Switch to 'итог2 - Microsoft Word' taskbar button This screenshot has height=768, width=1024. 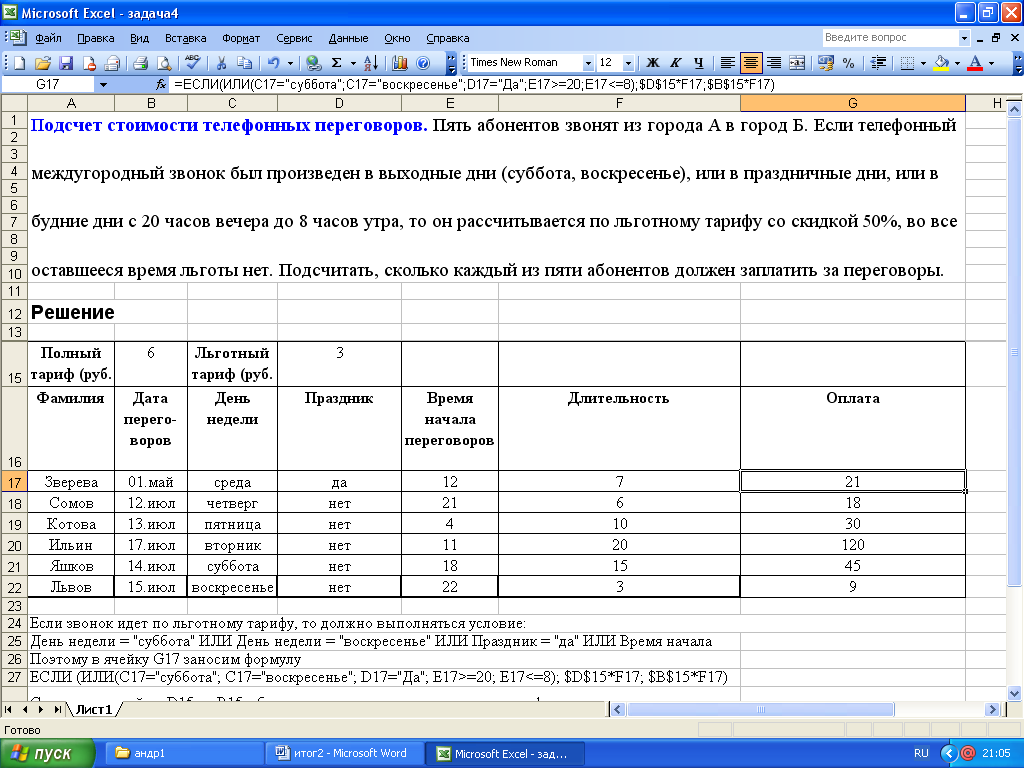[x=345, y=753]
